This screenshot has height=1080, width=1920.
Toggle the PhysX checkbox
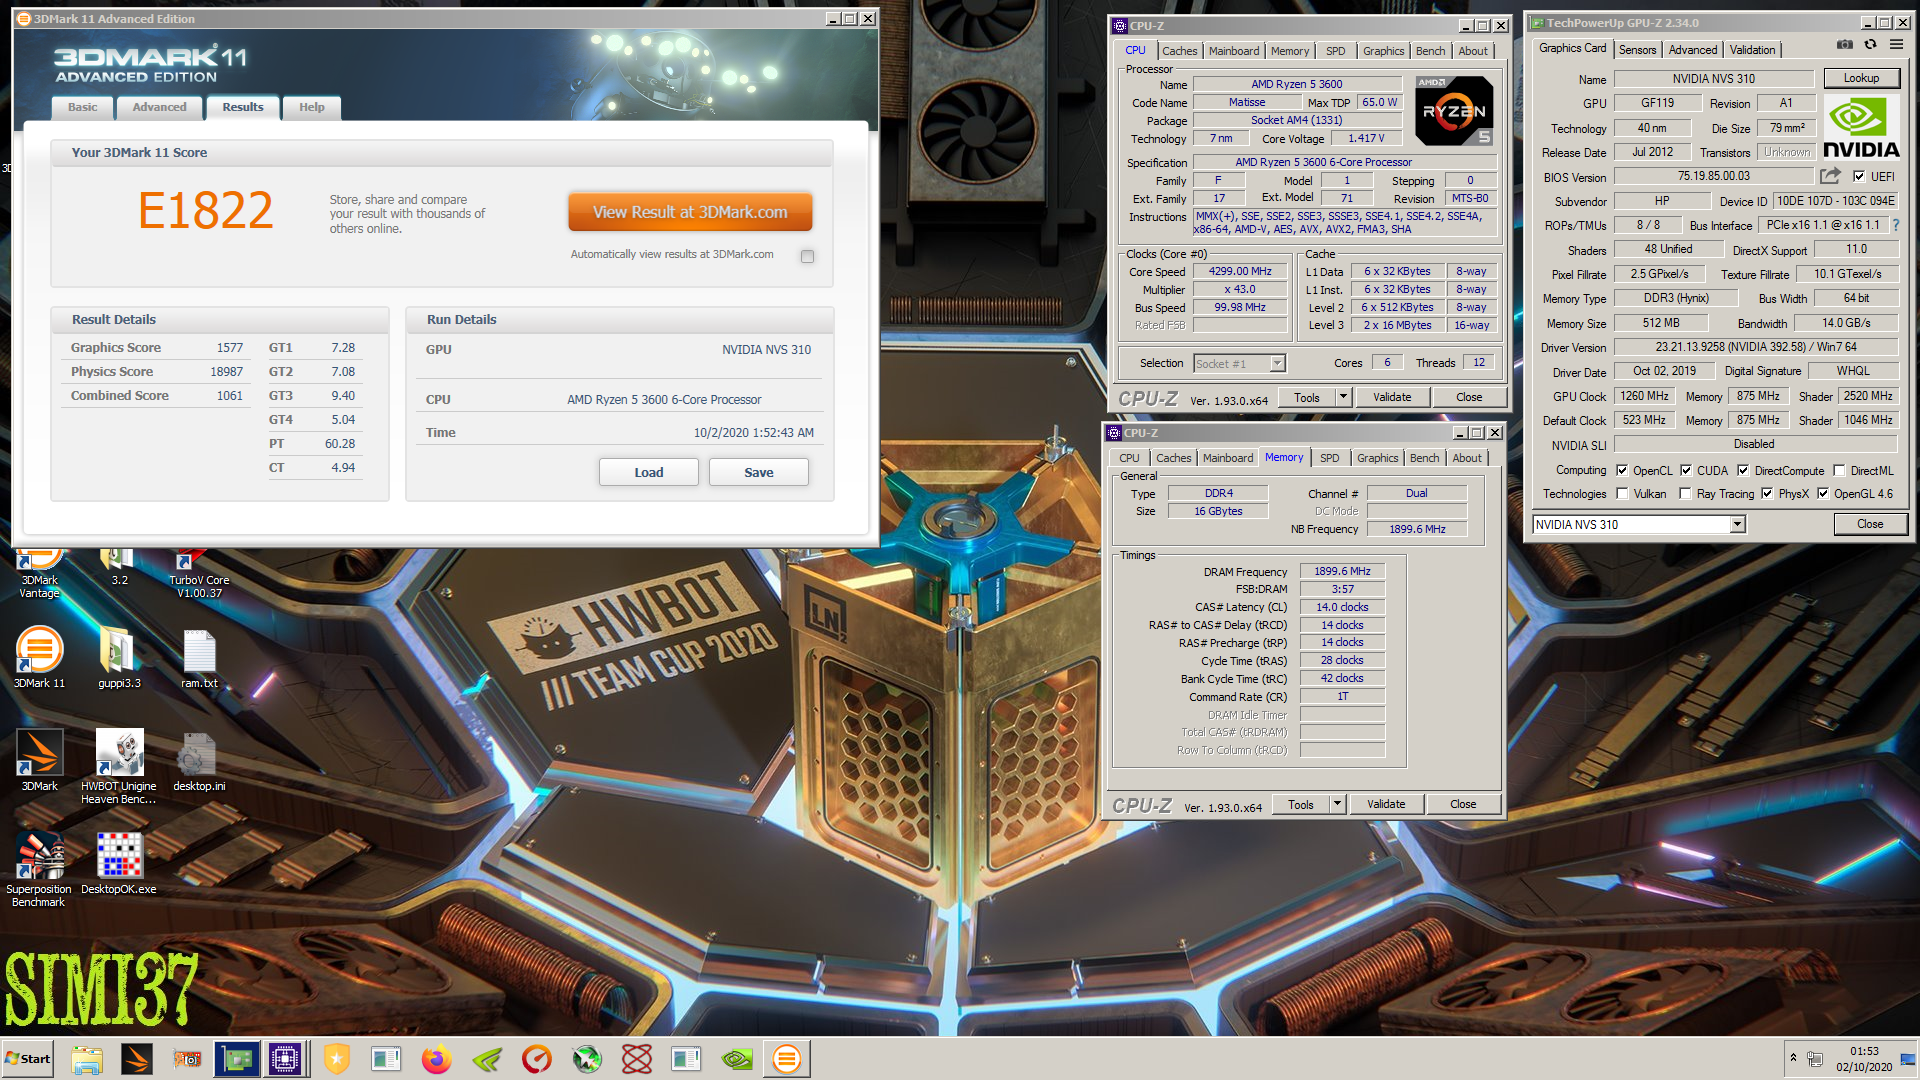[x=1767, y=493]
